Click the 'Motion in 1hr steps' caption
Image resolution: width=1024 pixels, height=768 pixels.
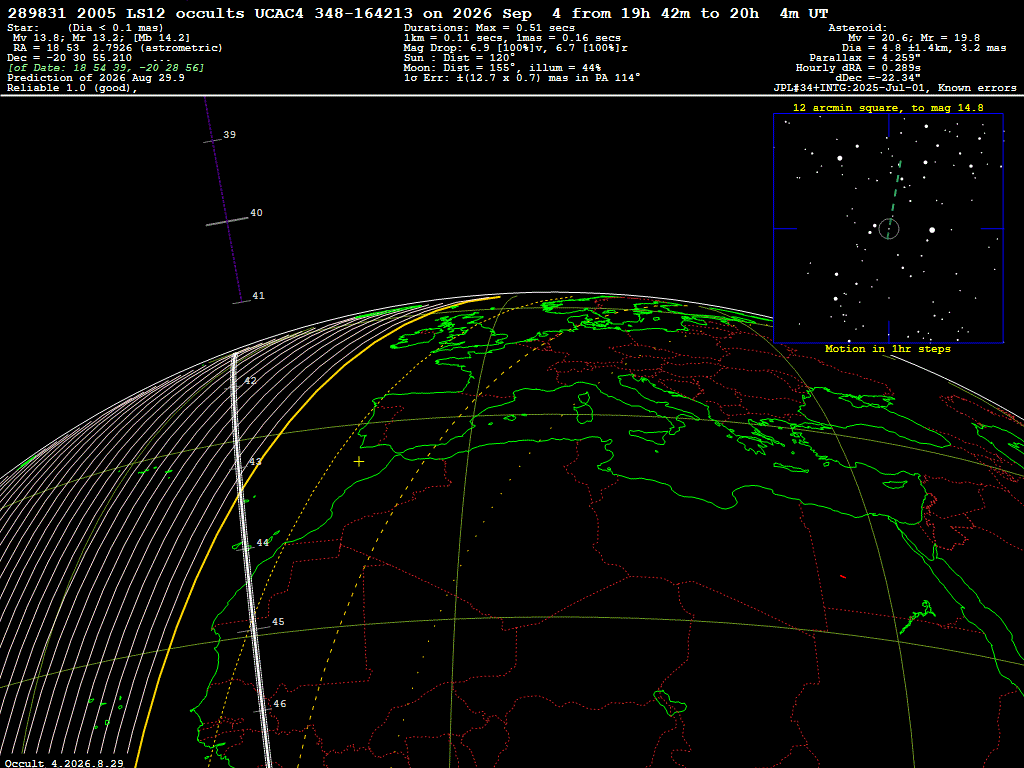pyautogui.click(x=888, y=349)
